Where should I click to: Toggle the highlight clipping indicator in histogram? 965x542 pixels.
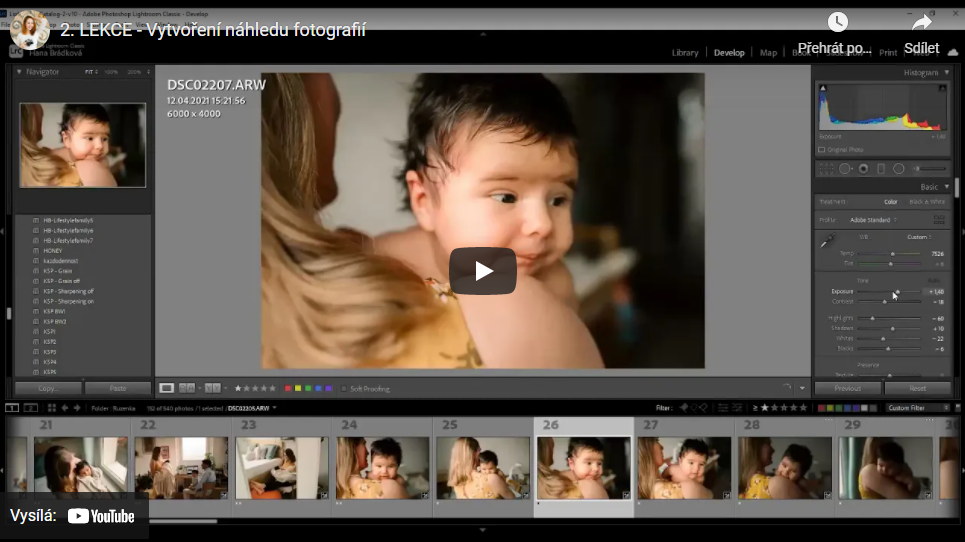942,88
